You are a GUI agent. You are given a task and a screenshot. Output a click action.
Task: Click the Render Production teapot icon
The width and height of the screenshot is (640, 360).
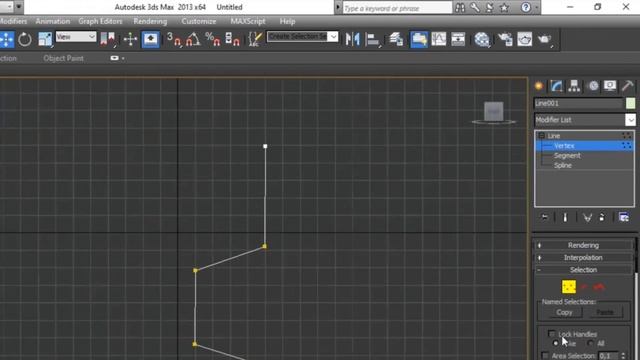tap(544, 40)
